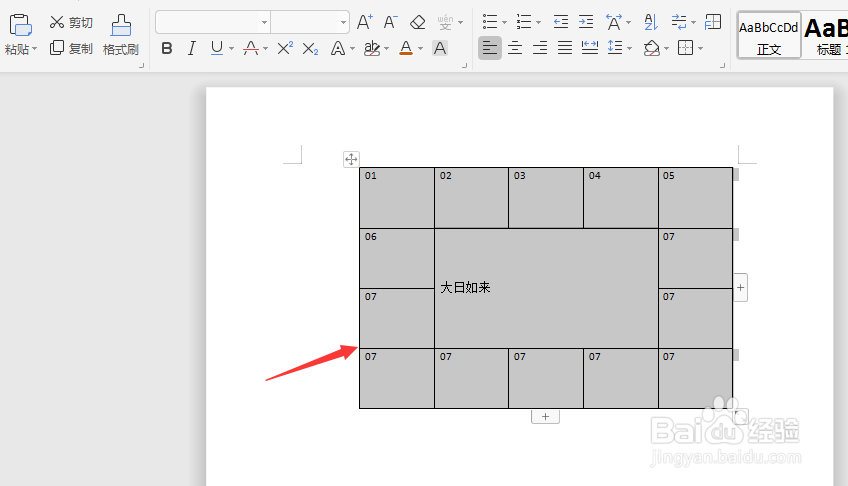Select left text alignment
Image resolution: width=848 pixels, height=486 pixels.
point(490,48)
